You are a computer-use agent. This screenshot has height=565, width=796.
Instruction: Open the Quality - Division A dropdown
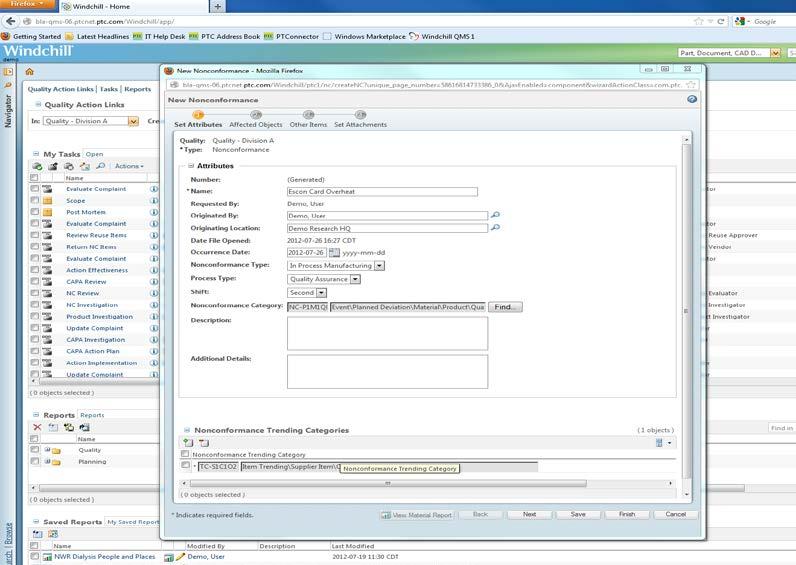133,121
